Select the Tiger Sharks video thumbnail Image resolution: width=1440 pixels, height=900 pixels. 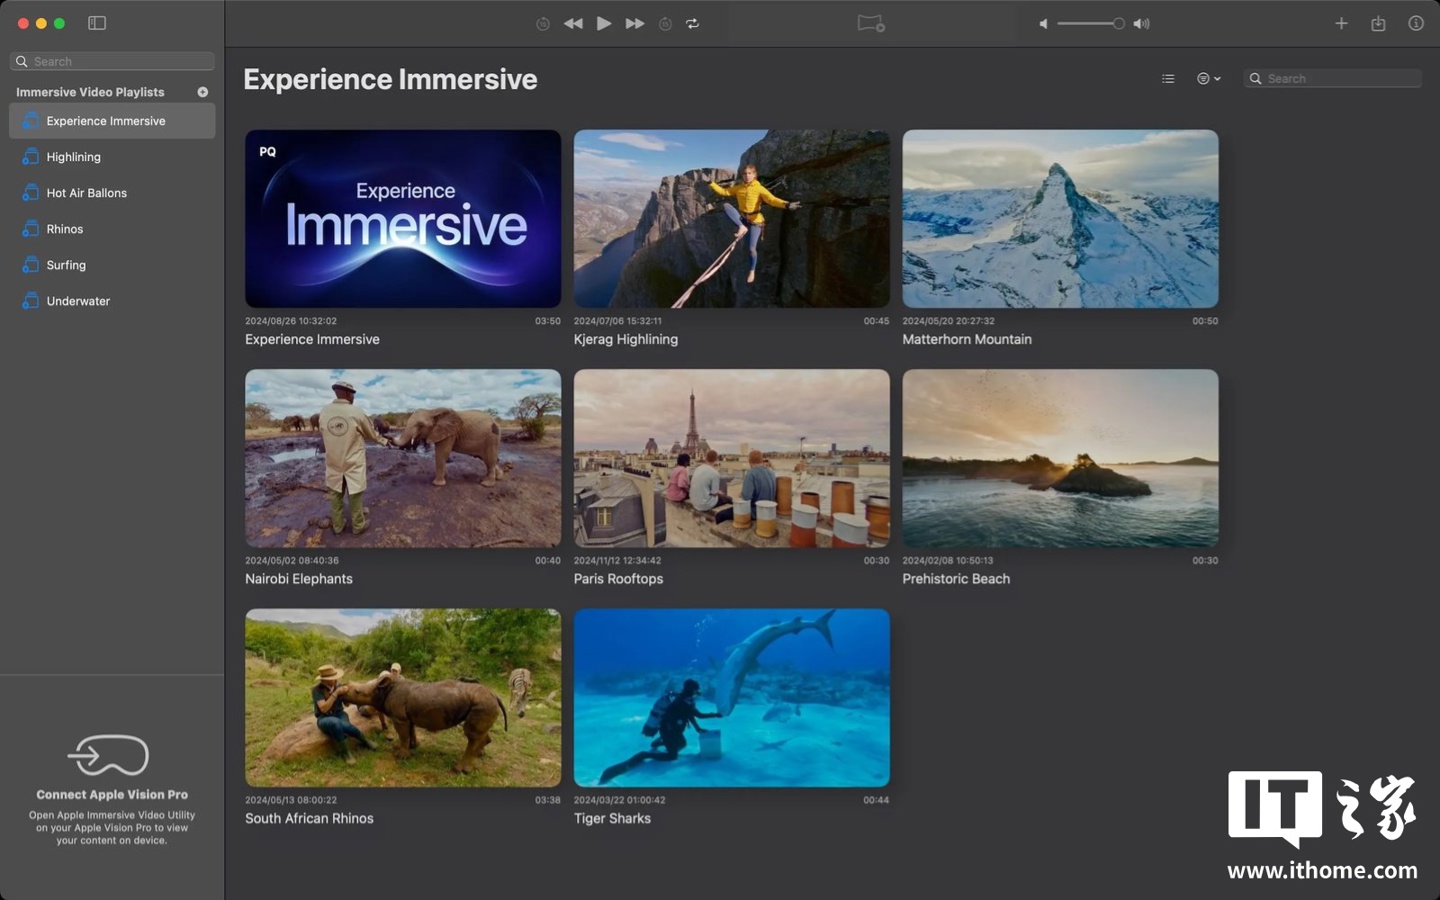click(731, 697)
